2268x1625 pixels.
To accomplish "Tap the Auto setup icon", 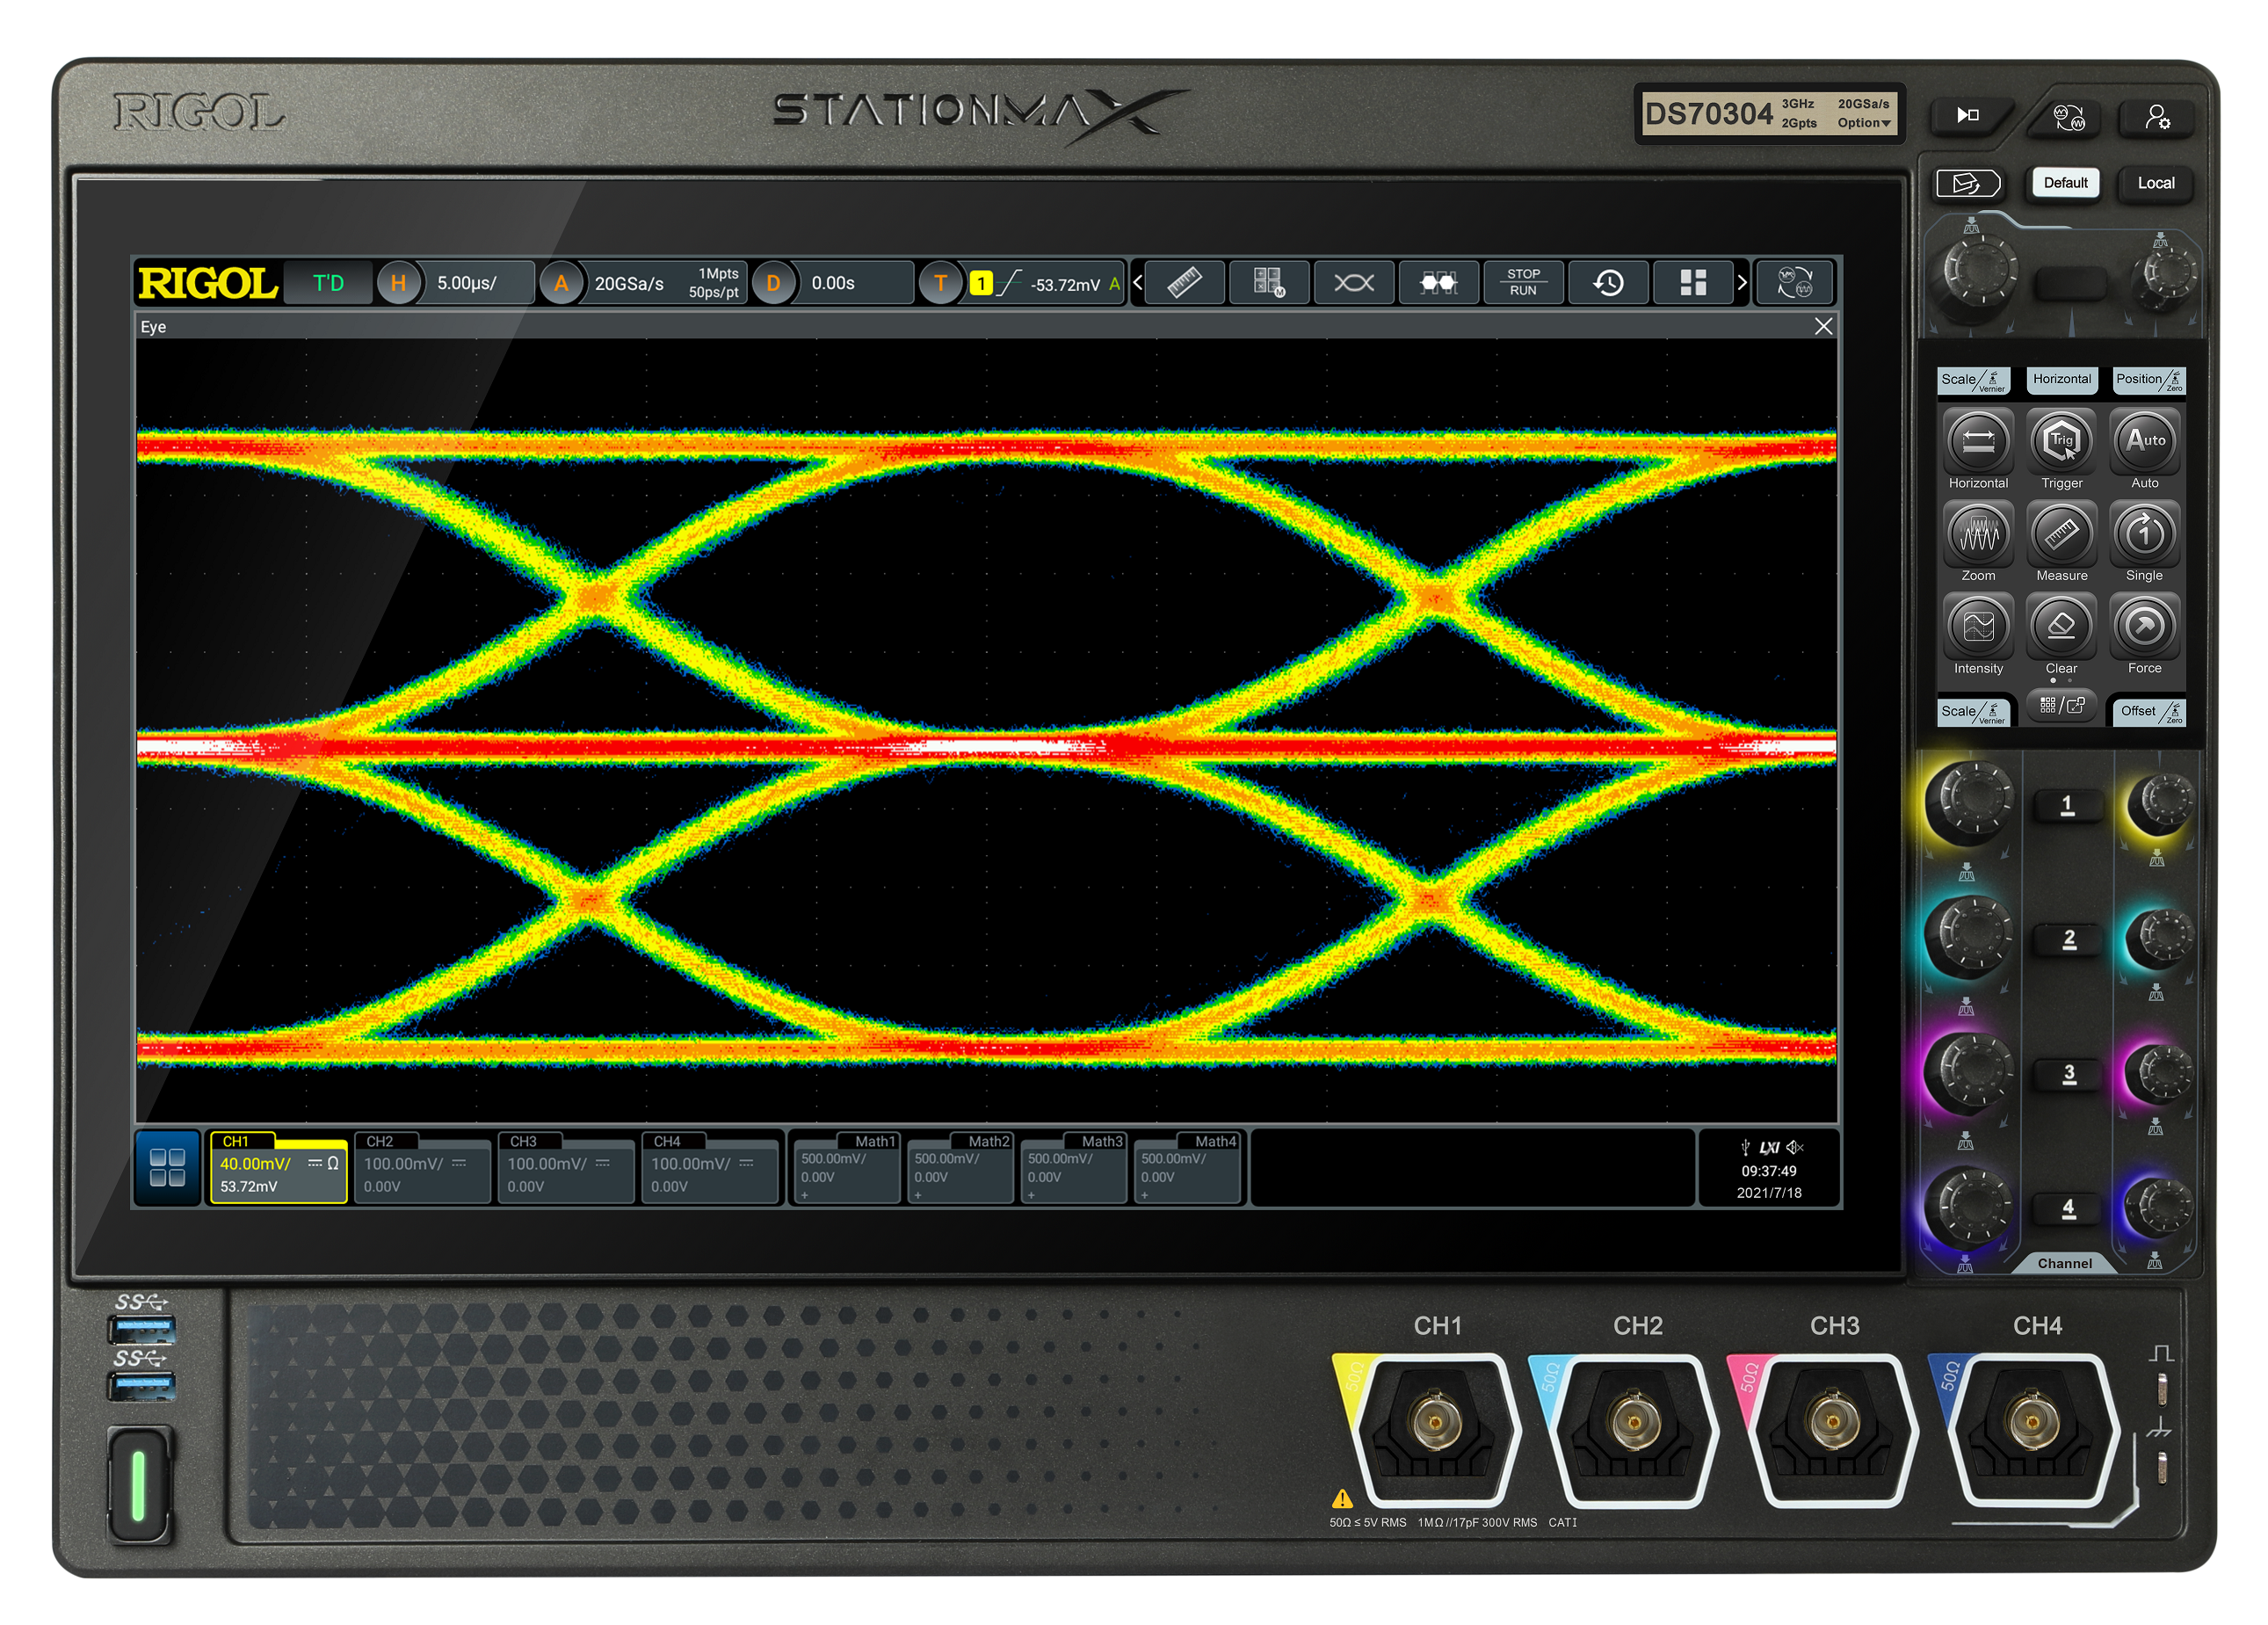I will [x=2145, y=441].
